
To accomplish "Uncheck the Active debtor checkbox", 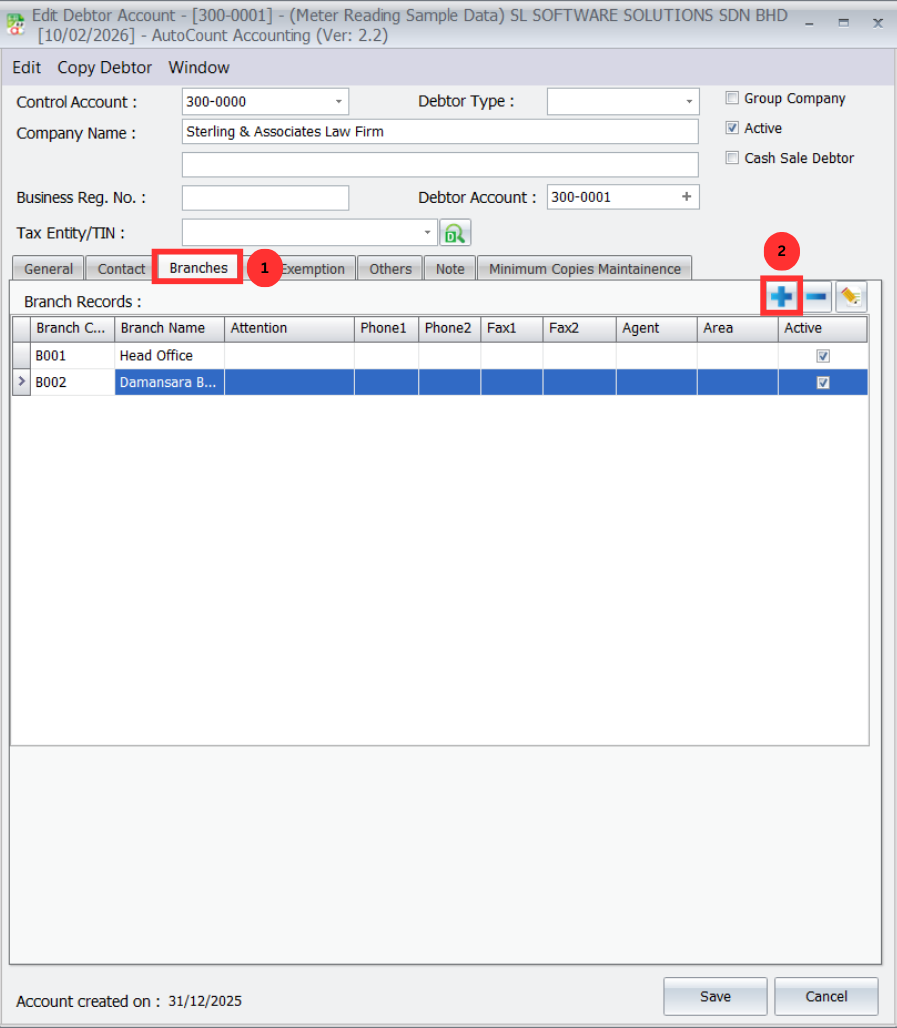I will 733,128.
